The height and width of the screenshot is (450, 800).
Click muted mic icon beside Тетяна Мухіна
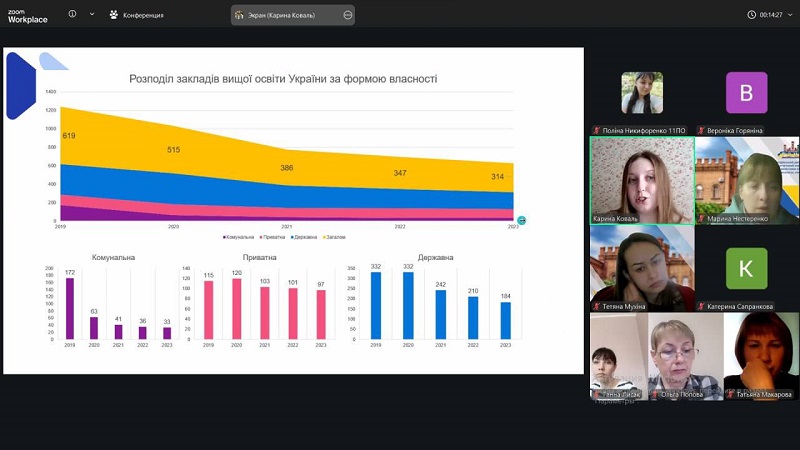coord(597,307)
